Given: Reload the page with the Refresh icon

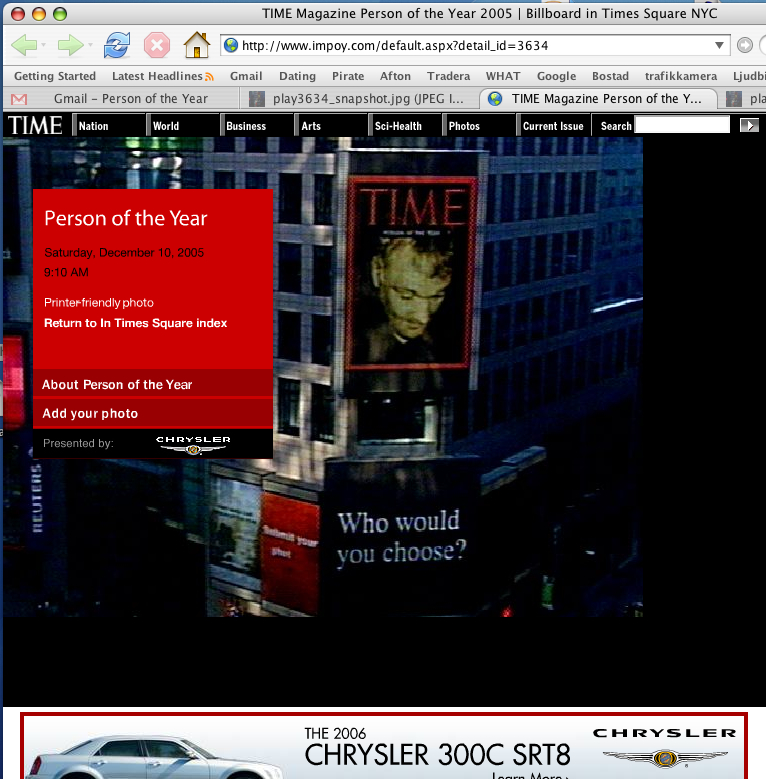Looking at the screenshot, I should (x=117, y=45).
